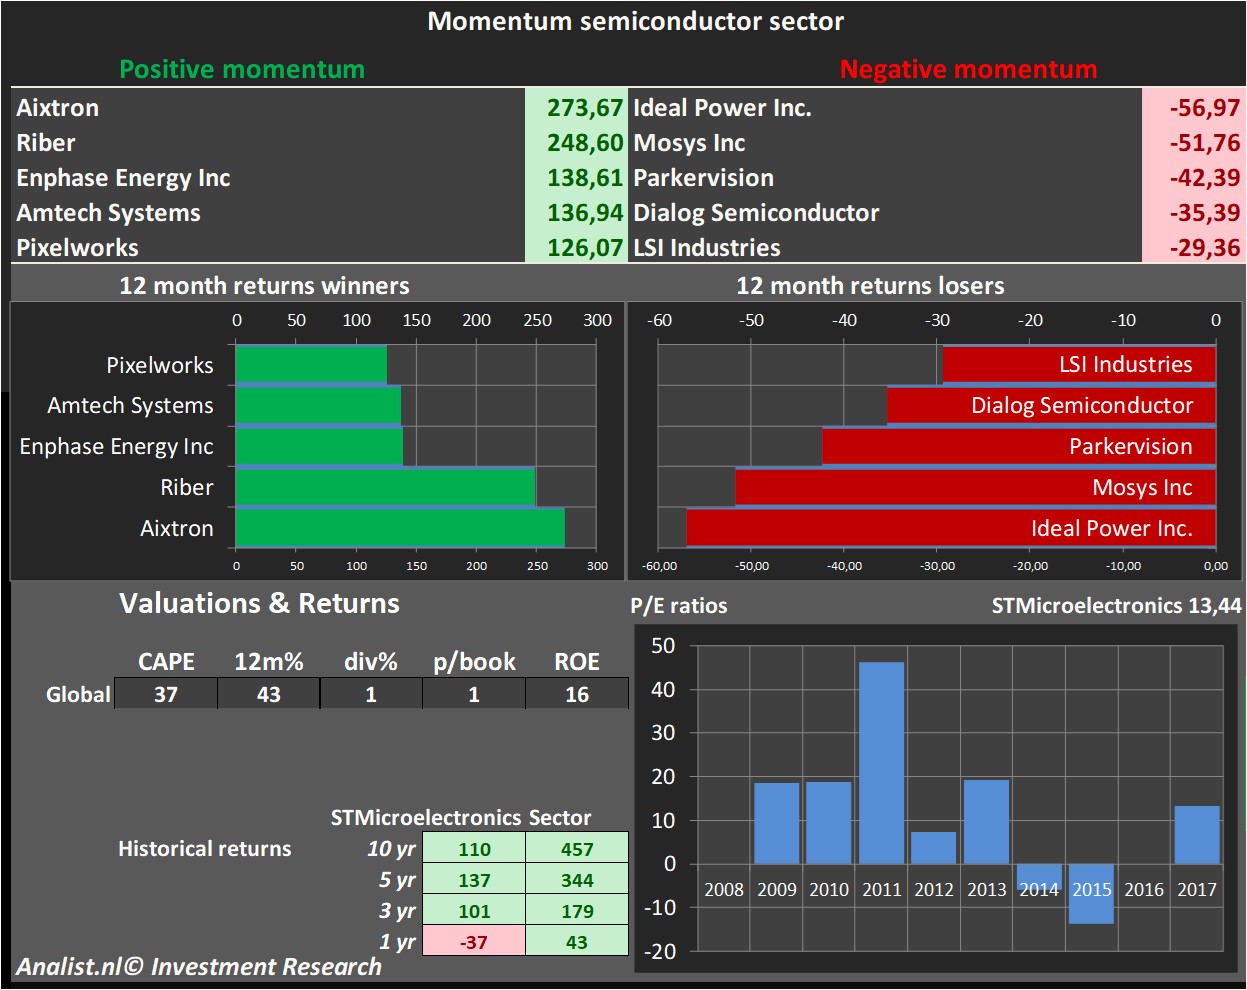Select the Global CAPE cell showing 37
This screenshot has height=990, width=1247.
pyautogui.click(x=166, y=694)
